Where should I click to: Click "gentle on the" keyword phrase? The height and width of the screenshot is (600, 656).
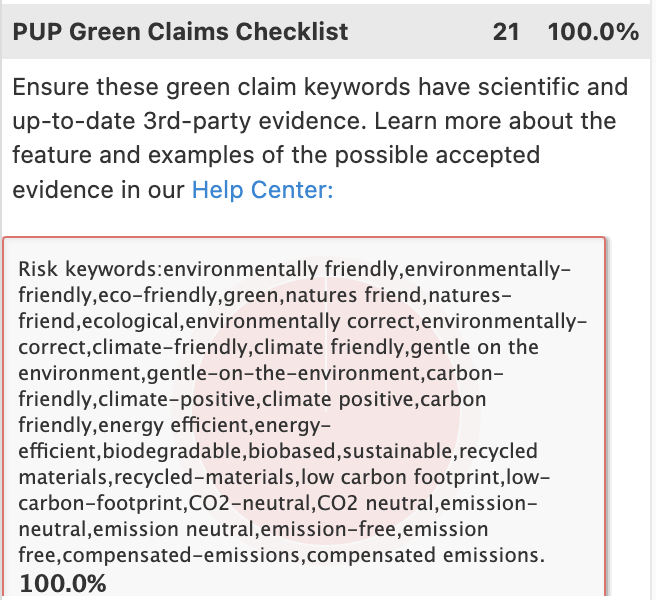481,348
